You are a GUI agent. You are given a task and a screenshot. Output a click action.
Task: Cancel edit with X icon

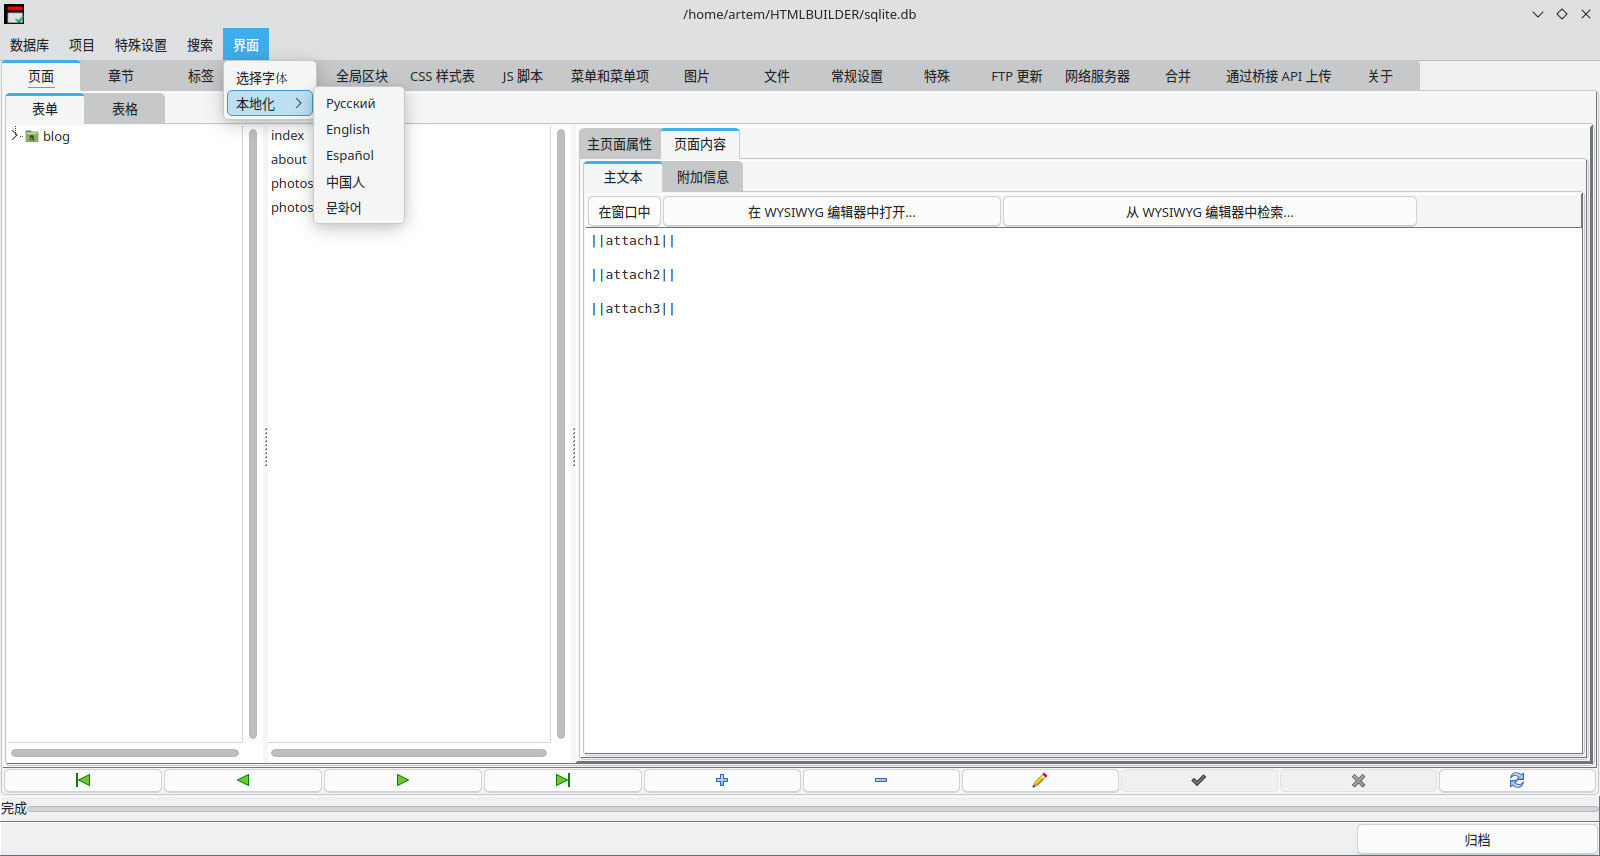pyautogui.click(x=1358, y=780)
